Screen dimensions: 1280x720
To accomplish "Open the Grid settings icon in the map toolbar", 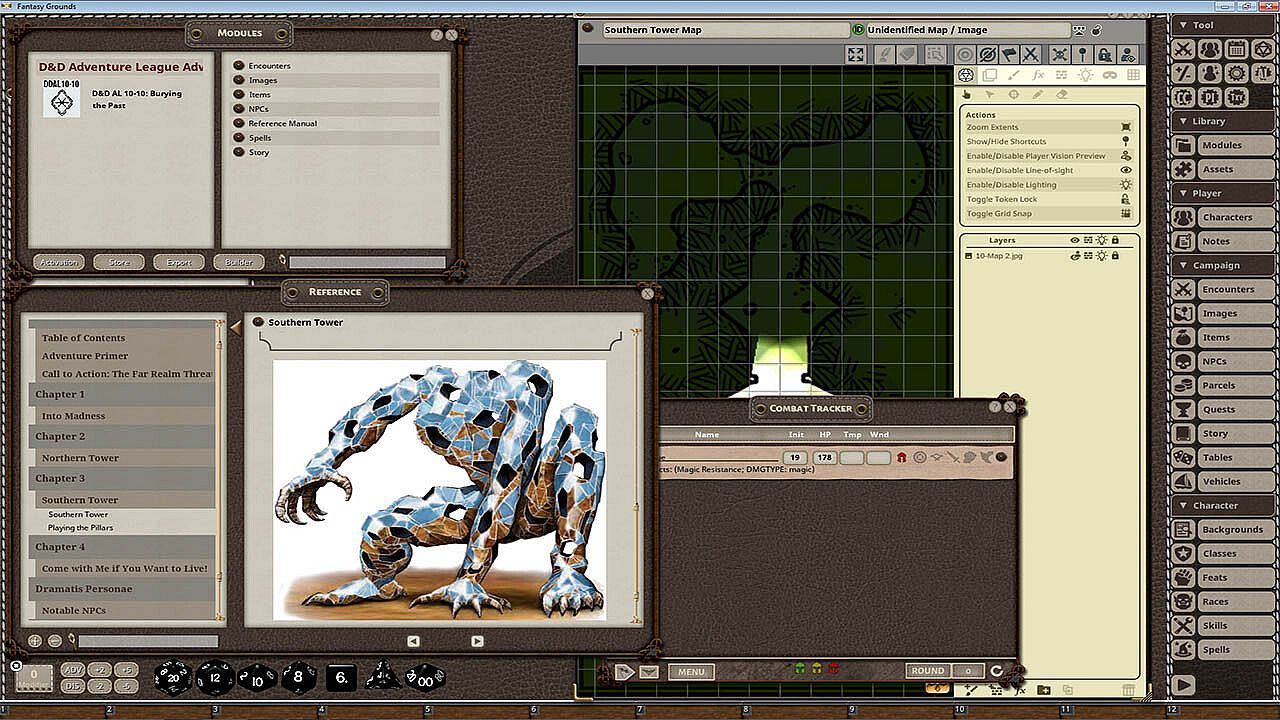I will click(1133, 75).
